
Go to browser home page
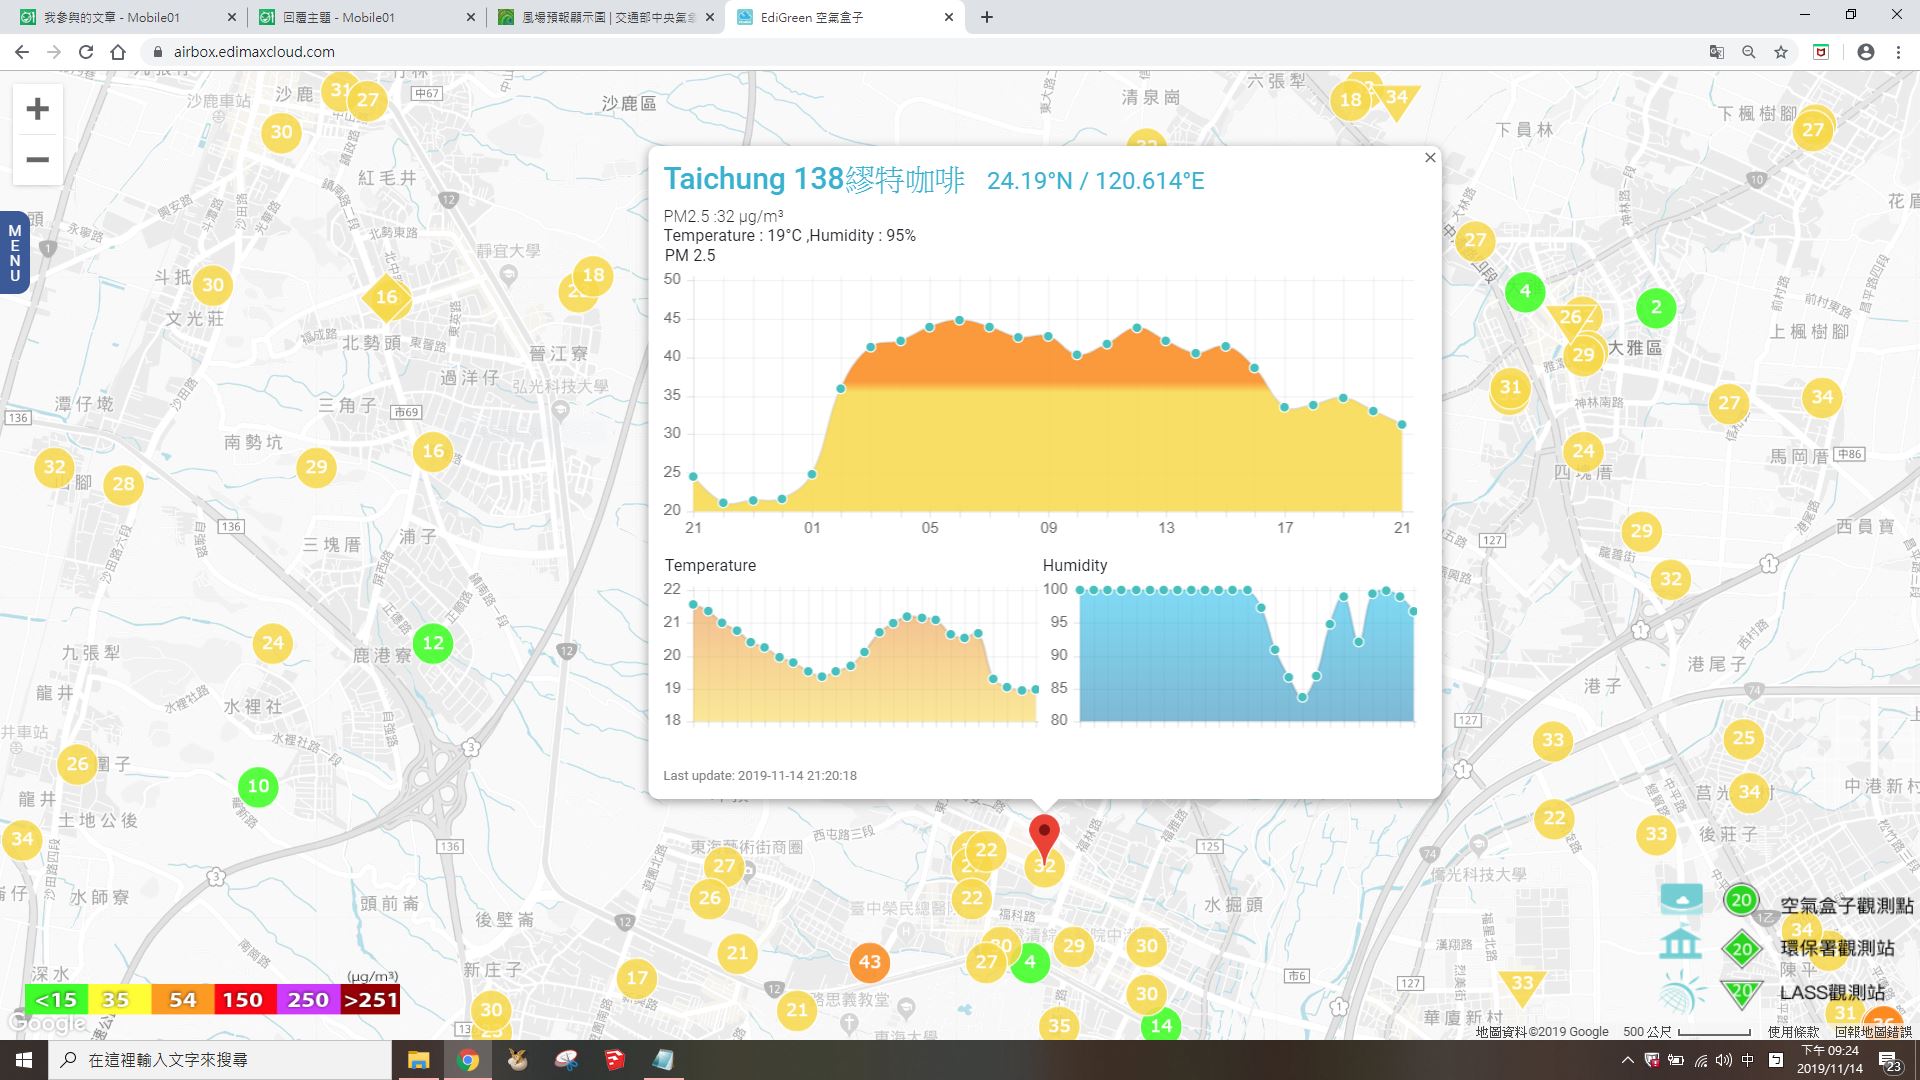click(x=118, y=52)
